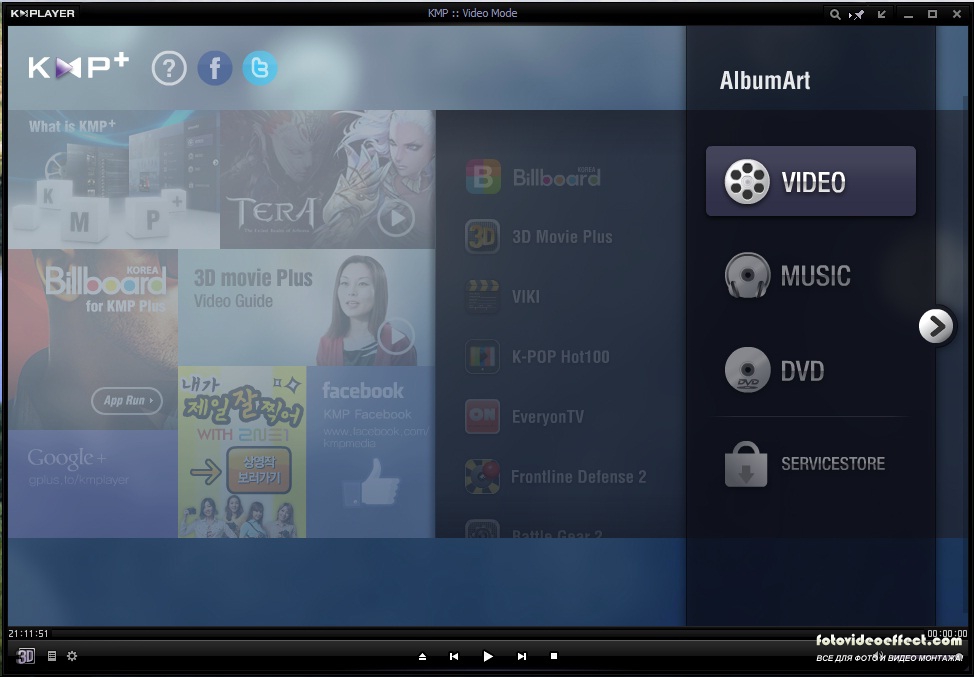974x677 pixels.
Task: Open Frontline Defense 2 app in list
Action: tap(557, 476)
